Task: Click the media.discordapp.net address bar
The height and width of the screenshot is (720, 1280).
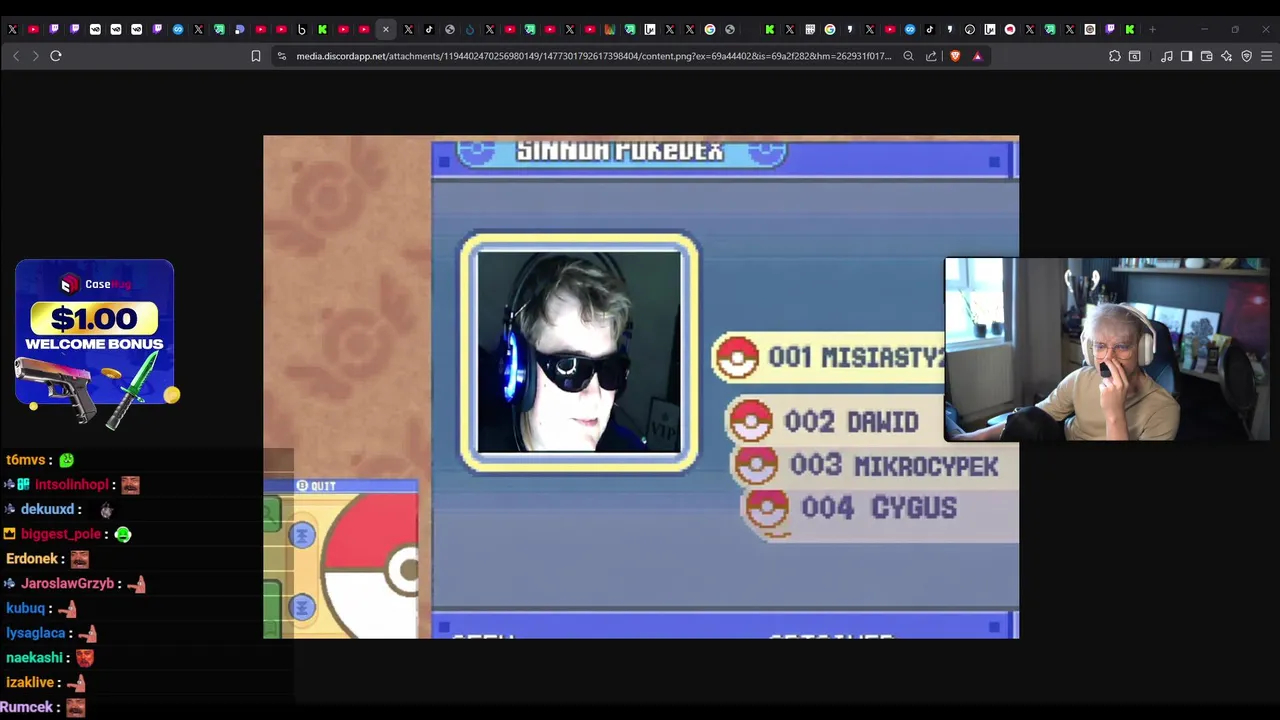Action: [x=594, y=56]
